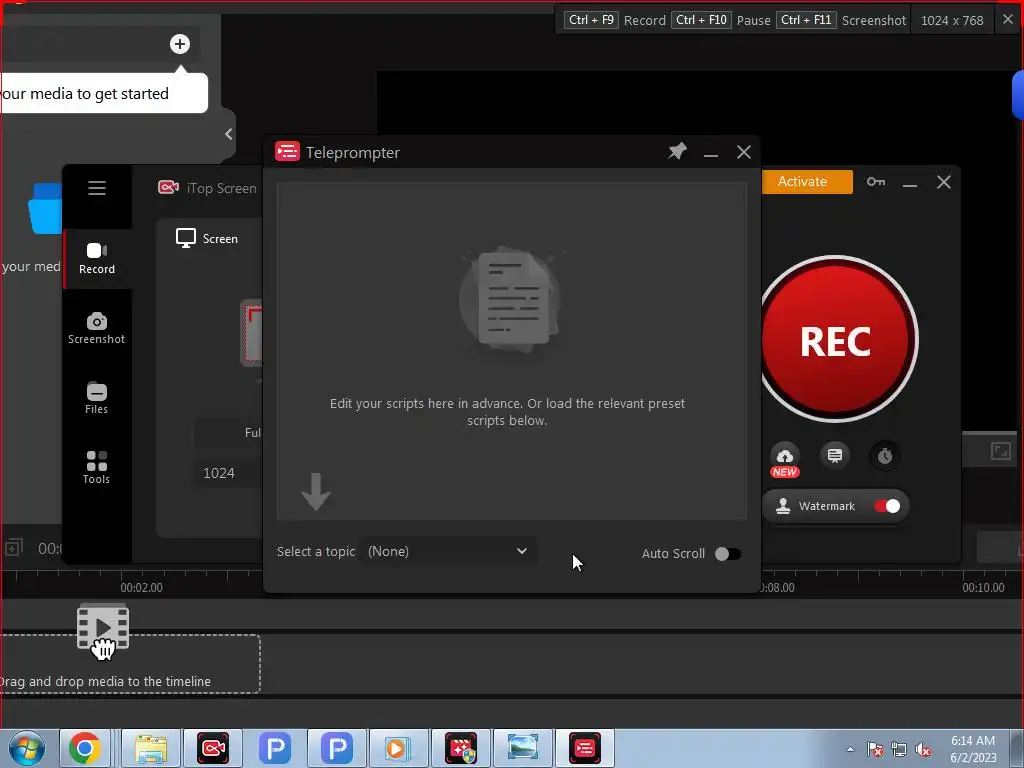The width and height of the screenshot is (1024, 768).
Task: Close the iTop Screen Recorder window
Action: (944, 182)
